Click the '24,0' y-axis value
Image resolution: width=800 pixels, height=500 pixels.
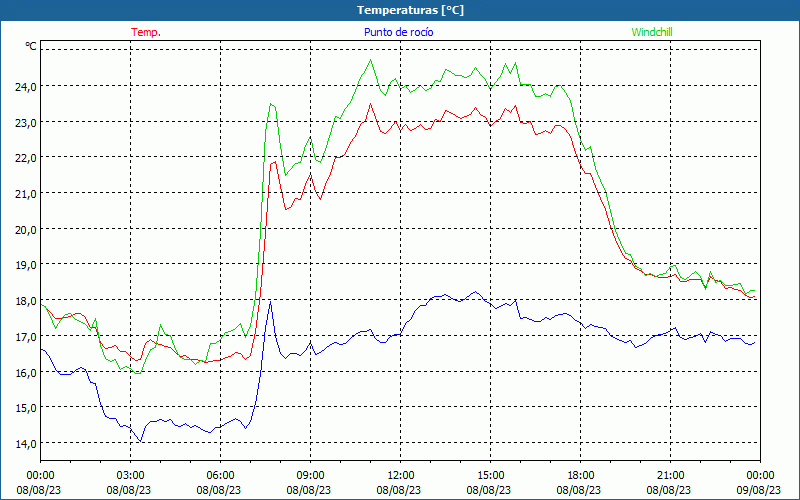(26, 87)
